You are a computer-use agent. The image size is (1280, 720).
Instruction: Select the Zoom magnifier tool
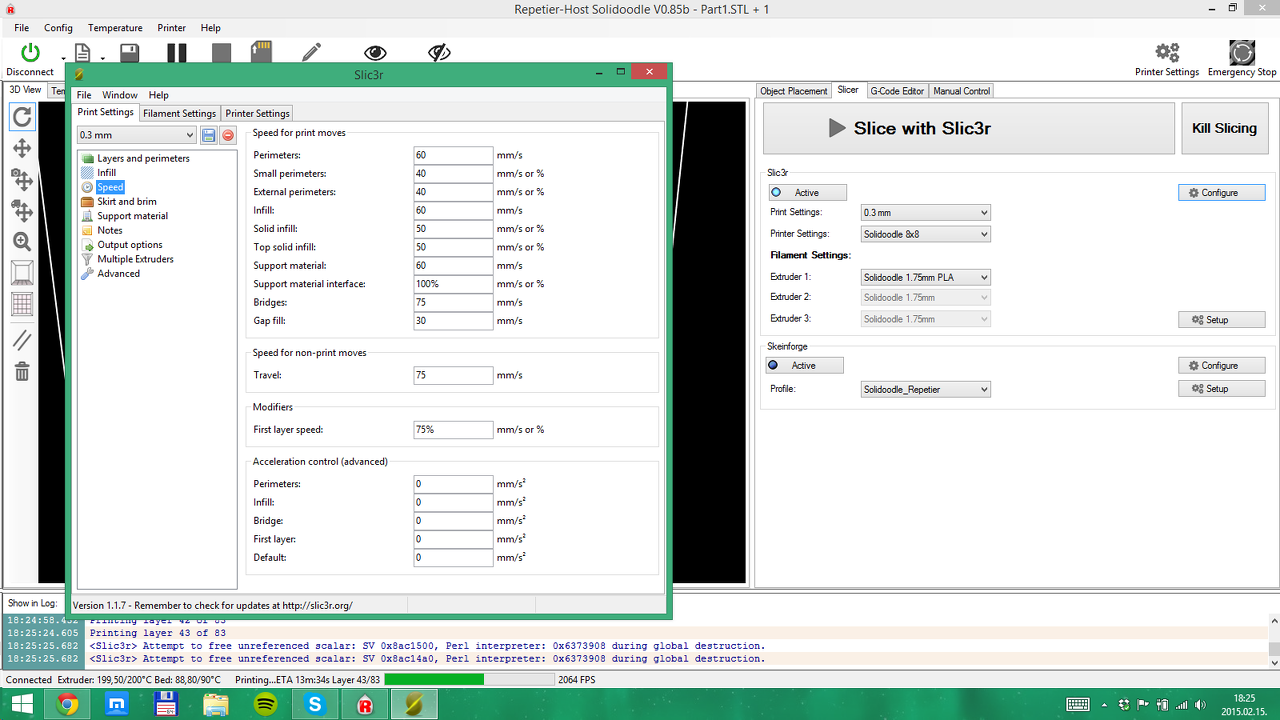pyautogui.click(x=22, y=241)
